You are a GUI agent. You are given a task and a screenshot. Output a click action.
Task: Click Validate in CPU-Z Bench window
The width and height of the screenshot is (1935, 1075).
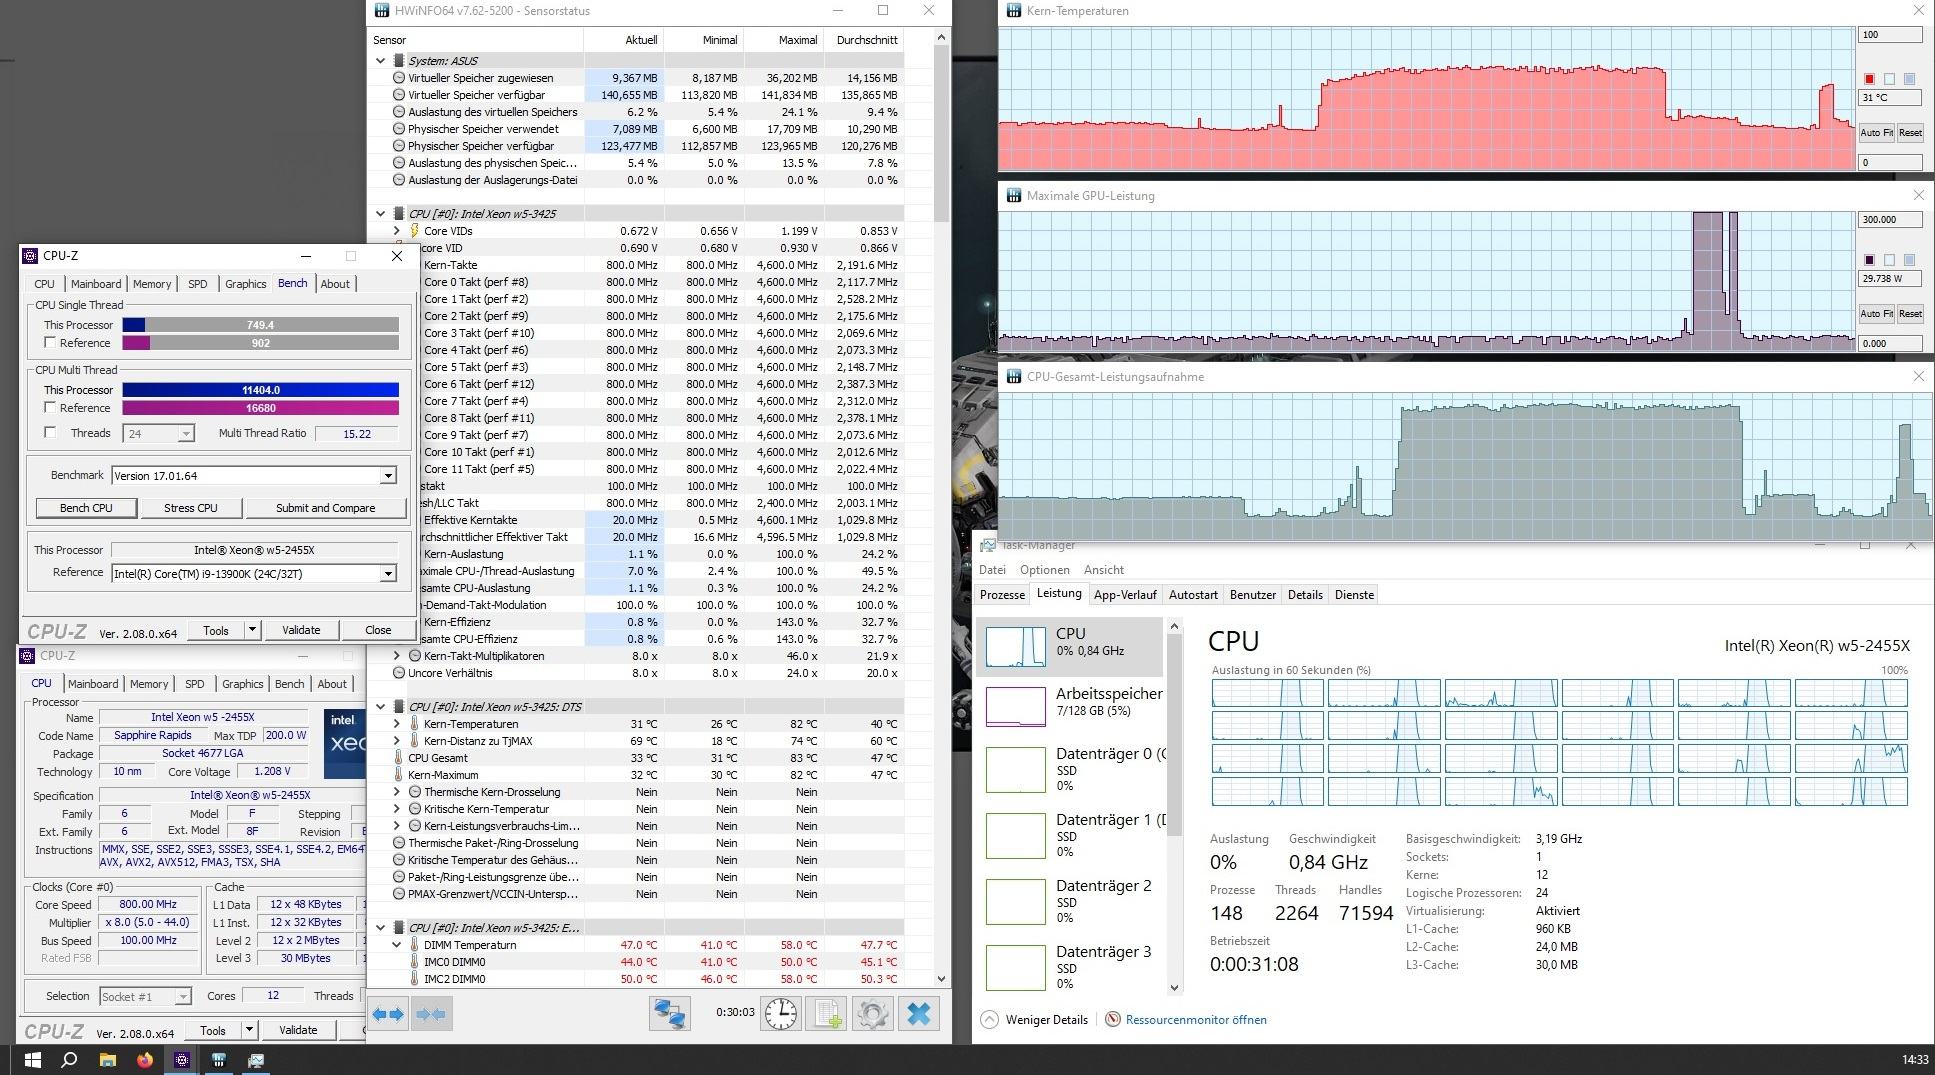click(301, 630)
